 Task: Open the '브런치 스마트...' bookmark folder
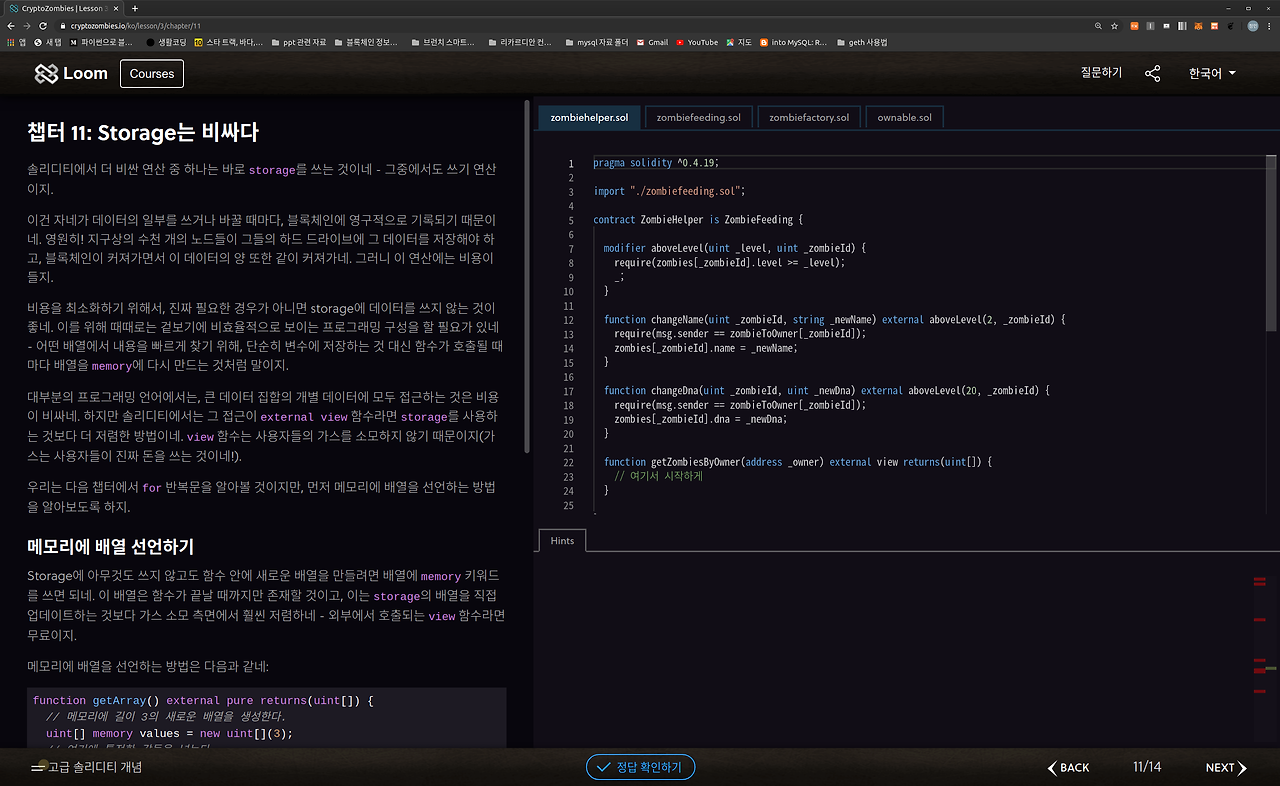tap(442, 42)
